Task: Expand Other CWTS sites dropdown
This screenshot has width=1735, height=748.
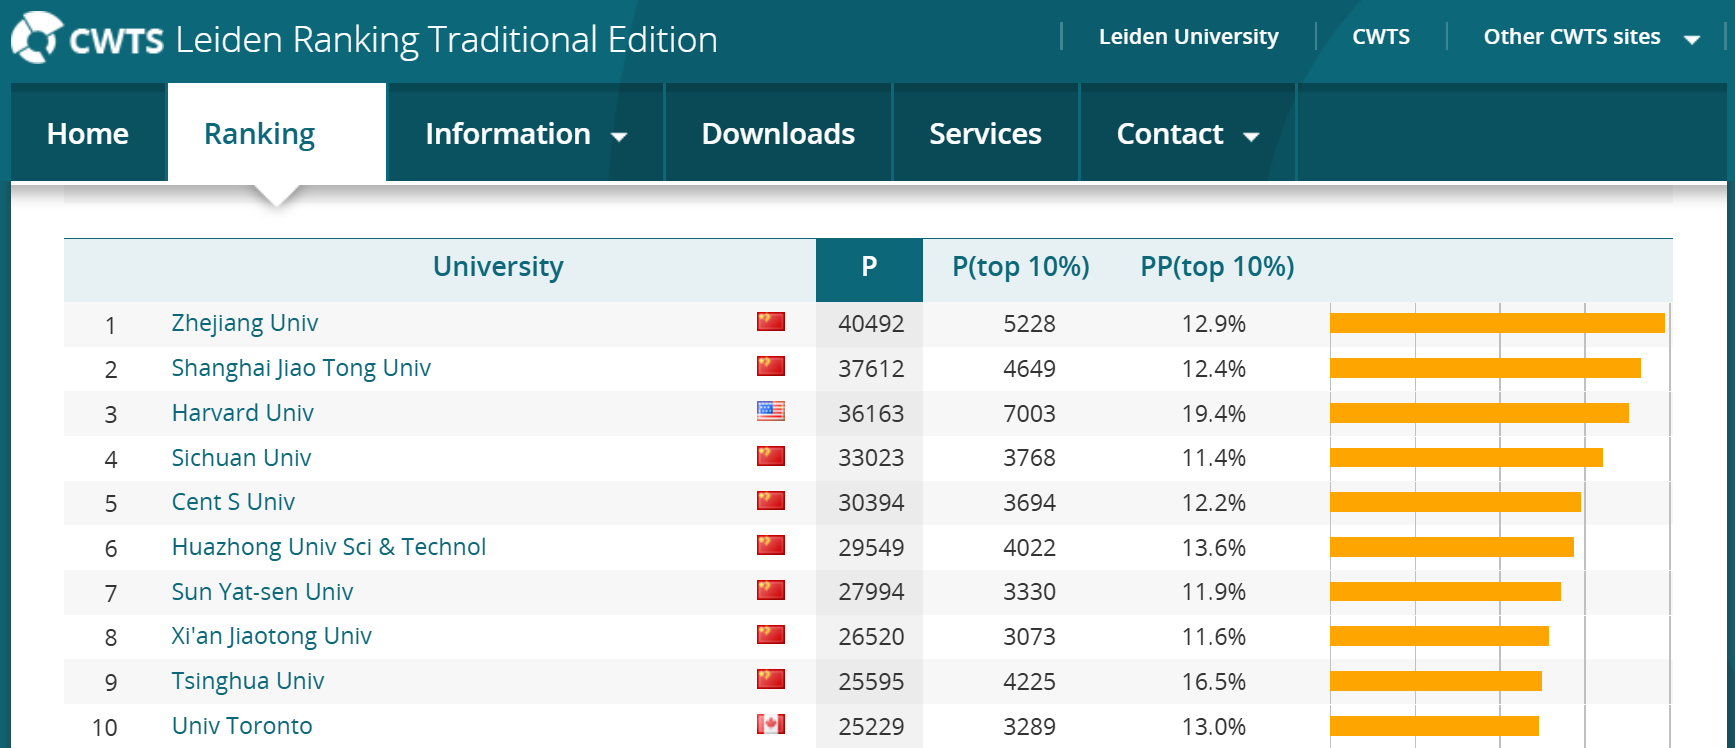Action: click(1590, 38)
